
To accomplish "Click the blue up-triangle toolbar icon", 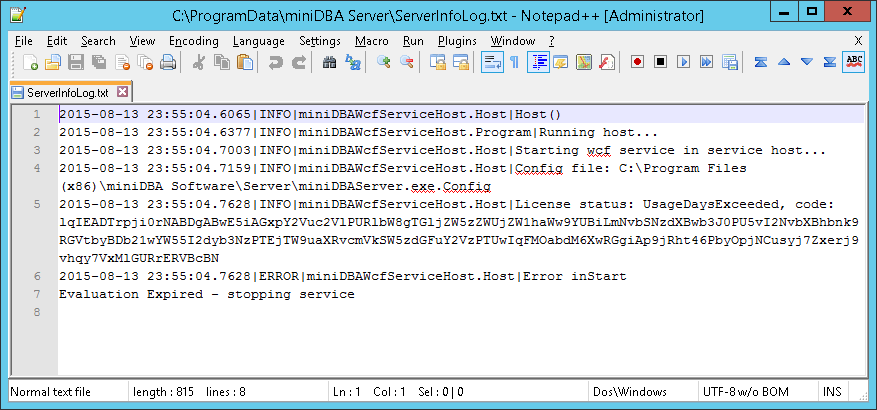I will [784, 62].
